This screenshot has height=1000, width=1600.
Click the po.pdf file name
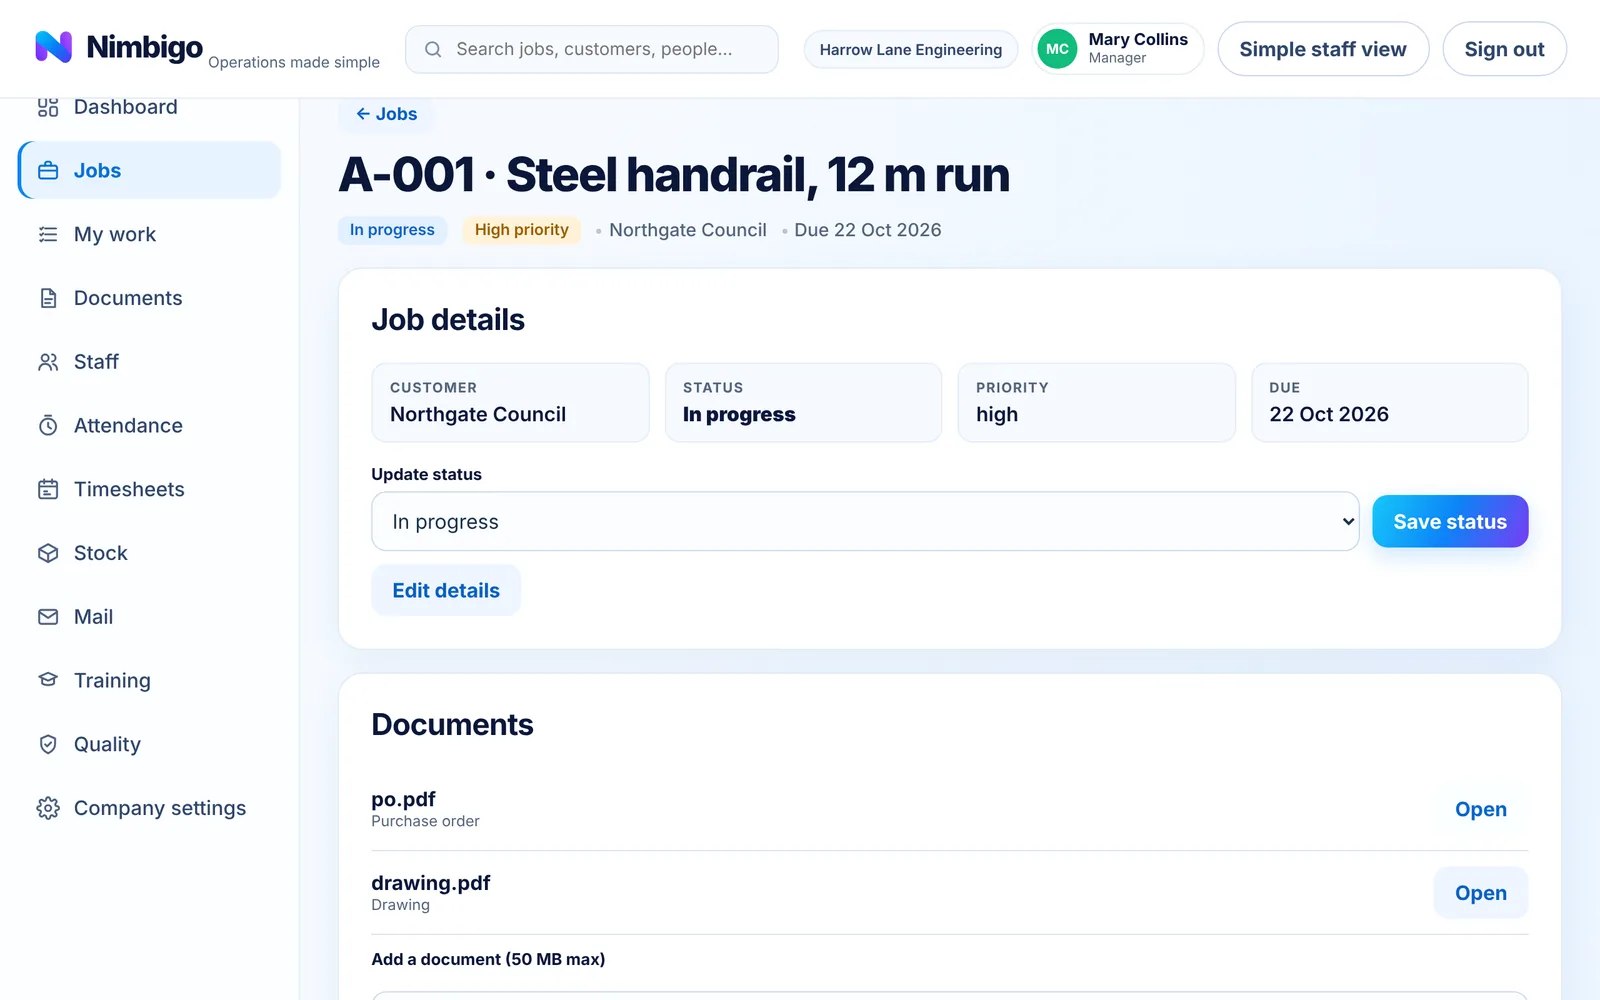(403, 799)
